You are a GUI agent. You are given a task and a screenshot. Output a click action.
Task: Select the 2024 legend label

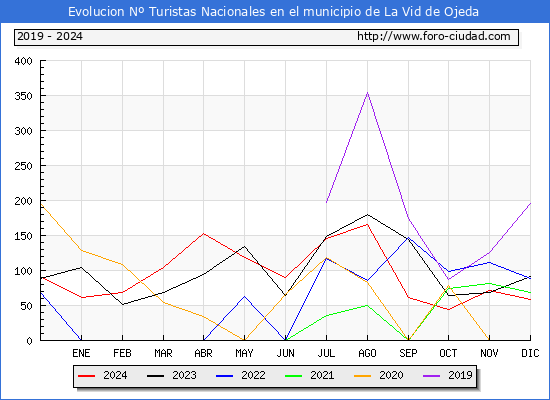coord(115,375)
